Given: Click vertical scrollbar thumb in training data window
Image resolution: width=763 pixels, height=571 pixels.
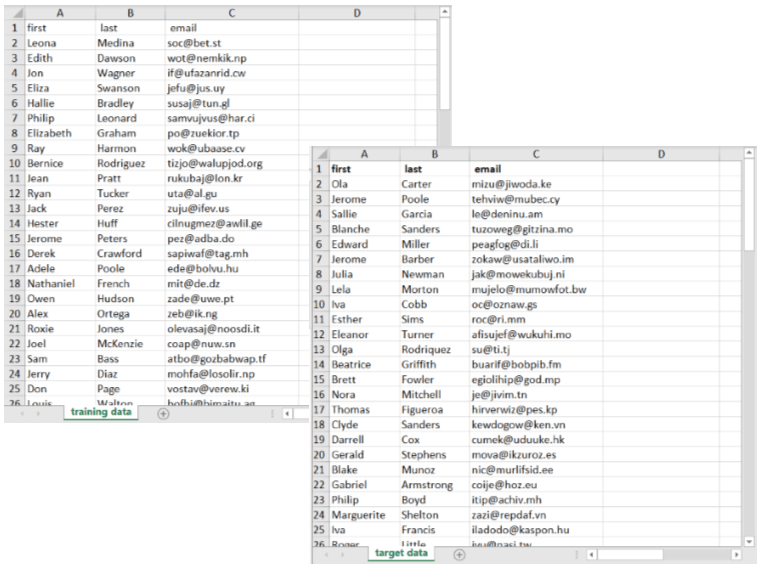Looking at the screenshot, I should click(444, 64).
